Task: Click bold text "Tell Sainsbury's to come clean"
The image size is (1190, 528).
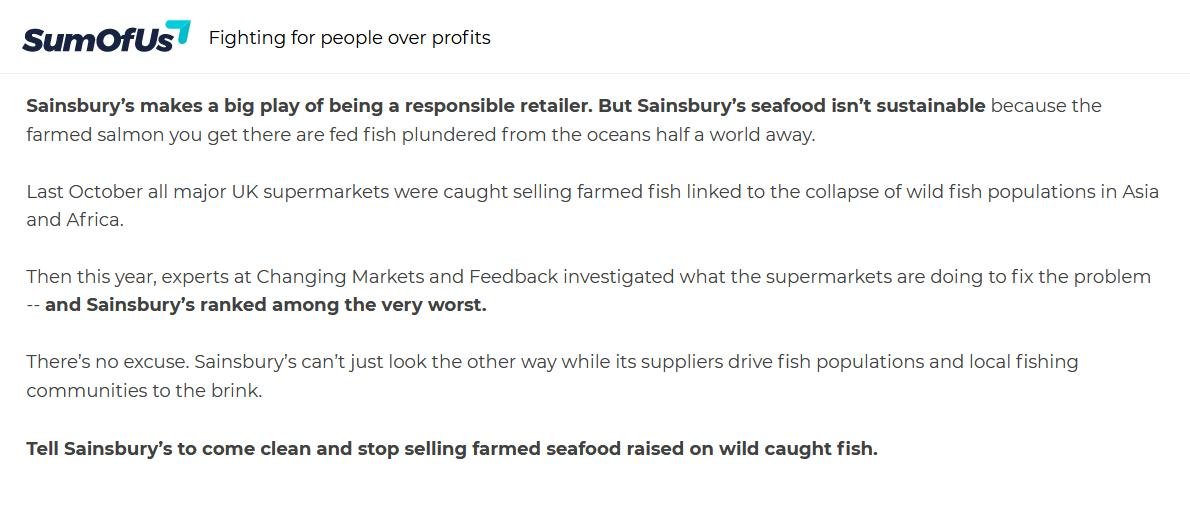Action: (168, 448)
